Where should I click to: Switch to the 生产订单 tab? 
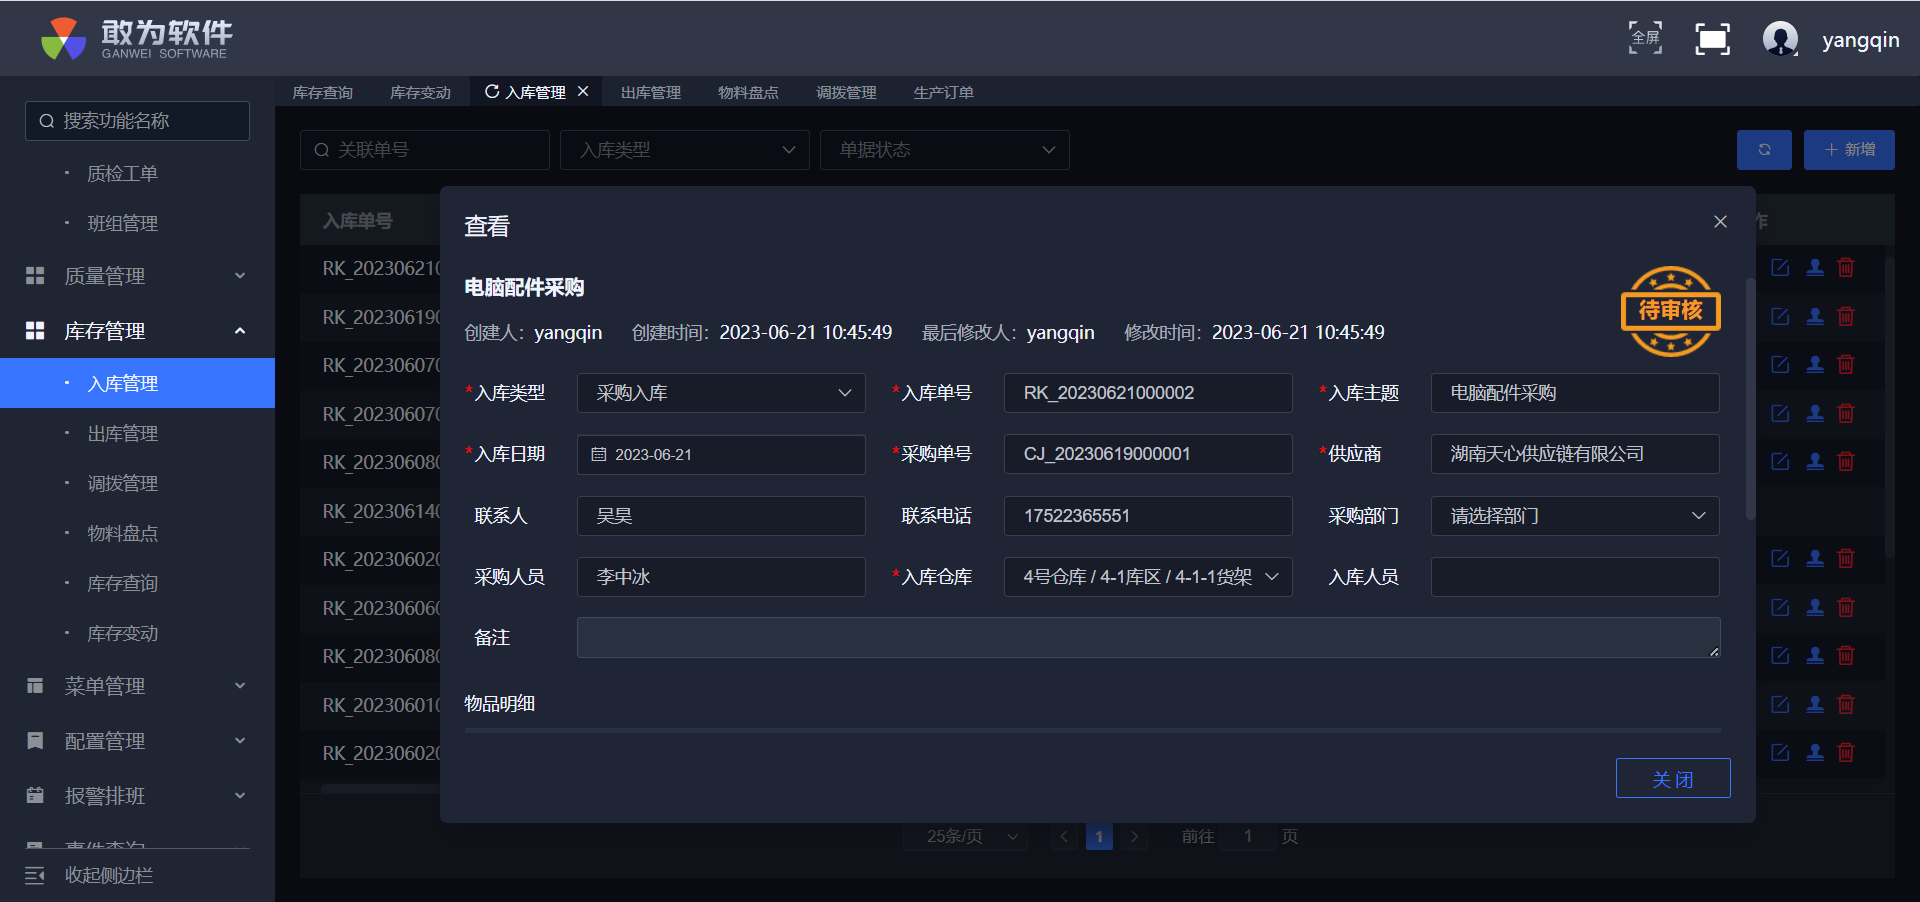pos(943,92)
